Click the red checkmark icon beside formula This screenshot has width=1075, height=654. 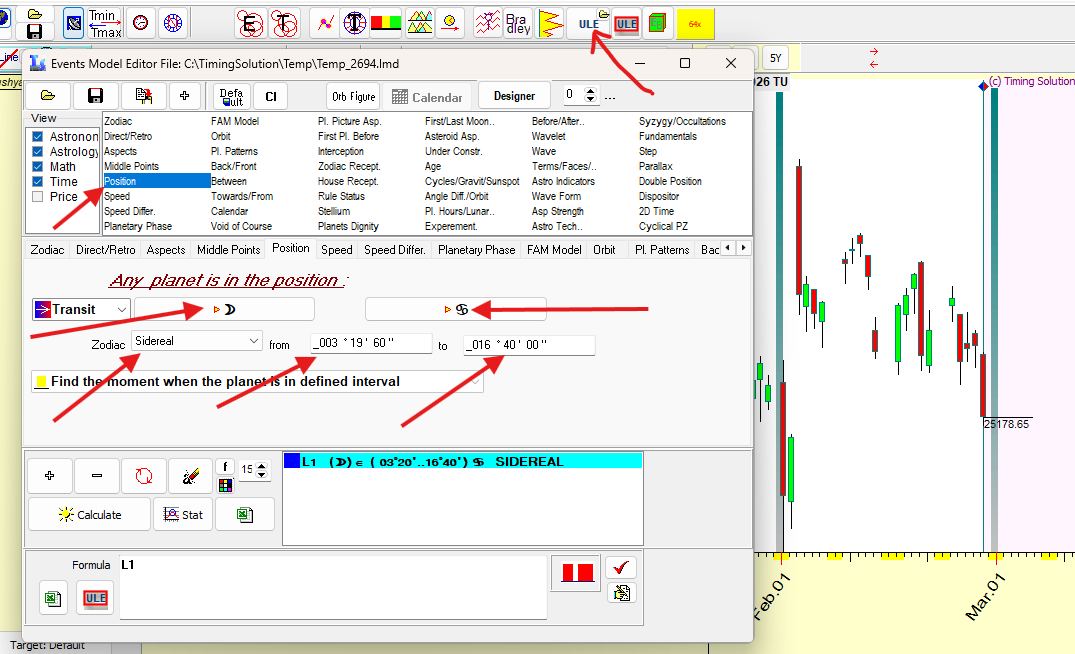tap(621, 567)
